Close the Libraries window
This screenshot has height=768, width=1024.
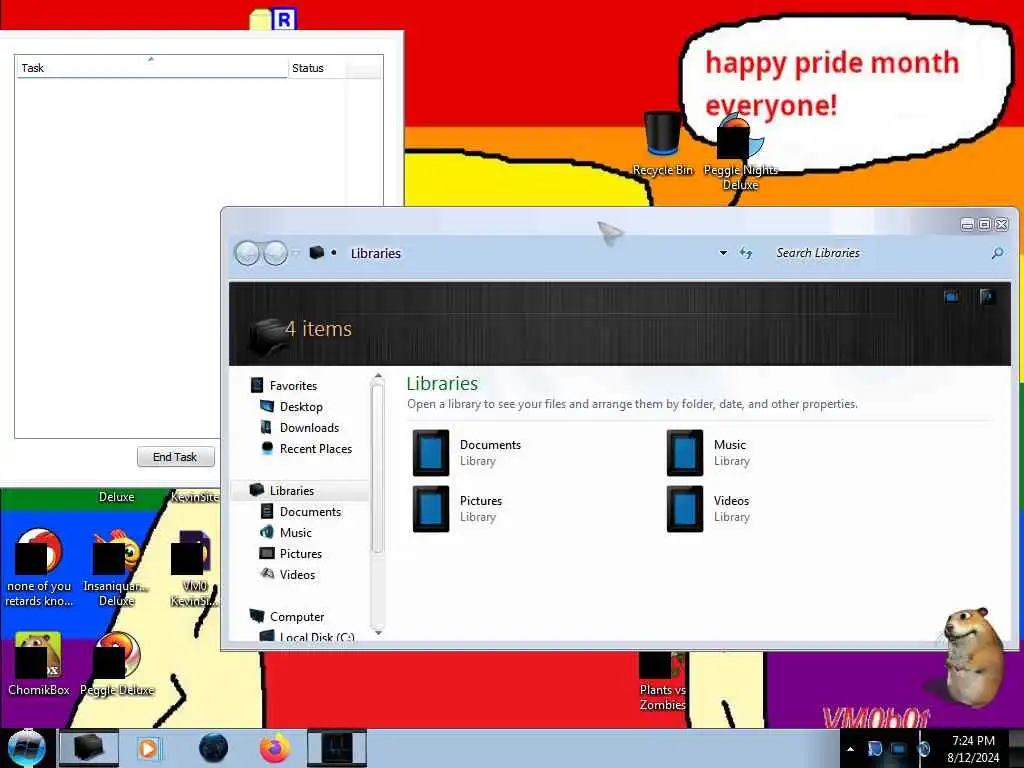point(1001,225)
